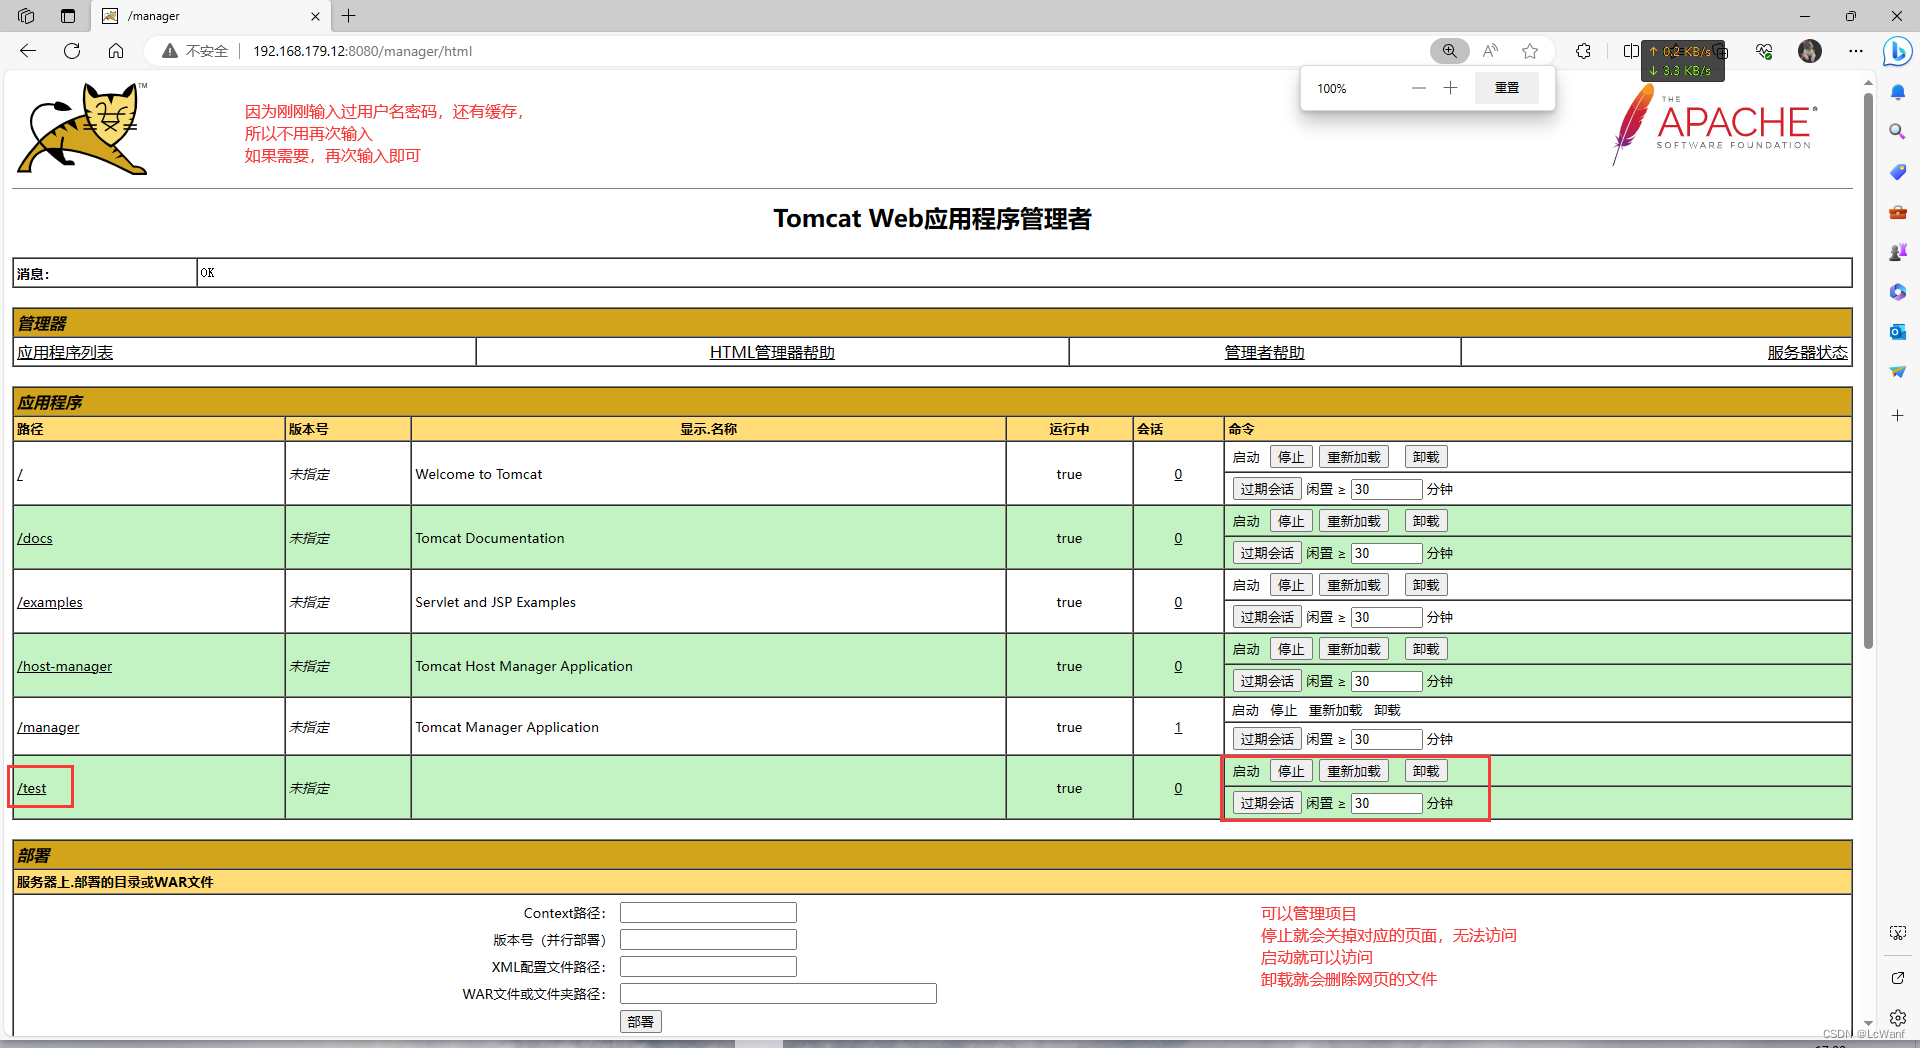Click the 不安全 site security indicator
This screenshot has height=1048, width=1920.
[196, 51]
